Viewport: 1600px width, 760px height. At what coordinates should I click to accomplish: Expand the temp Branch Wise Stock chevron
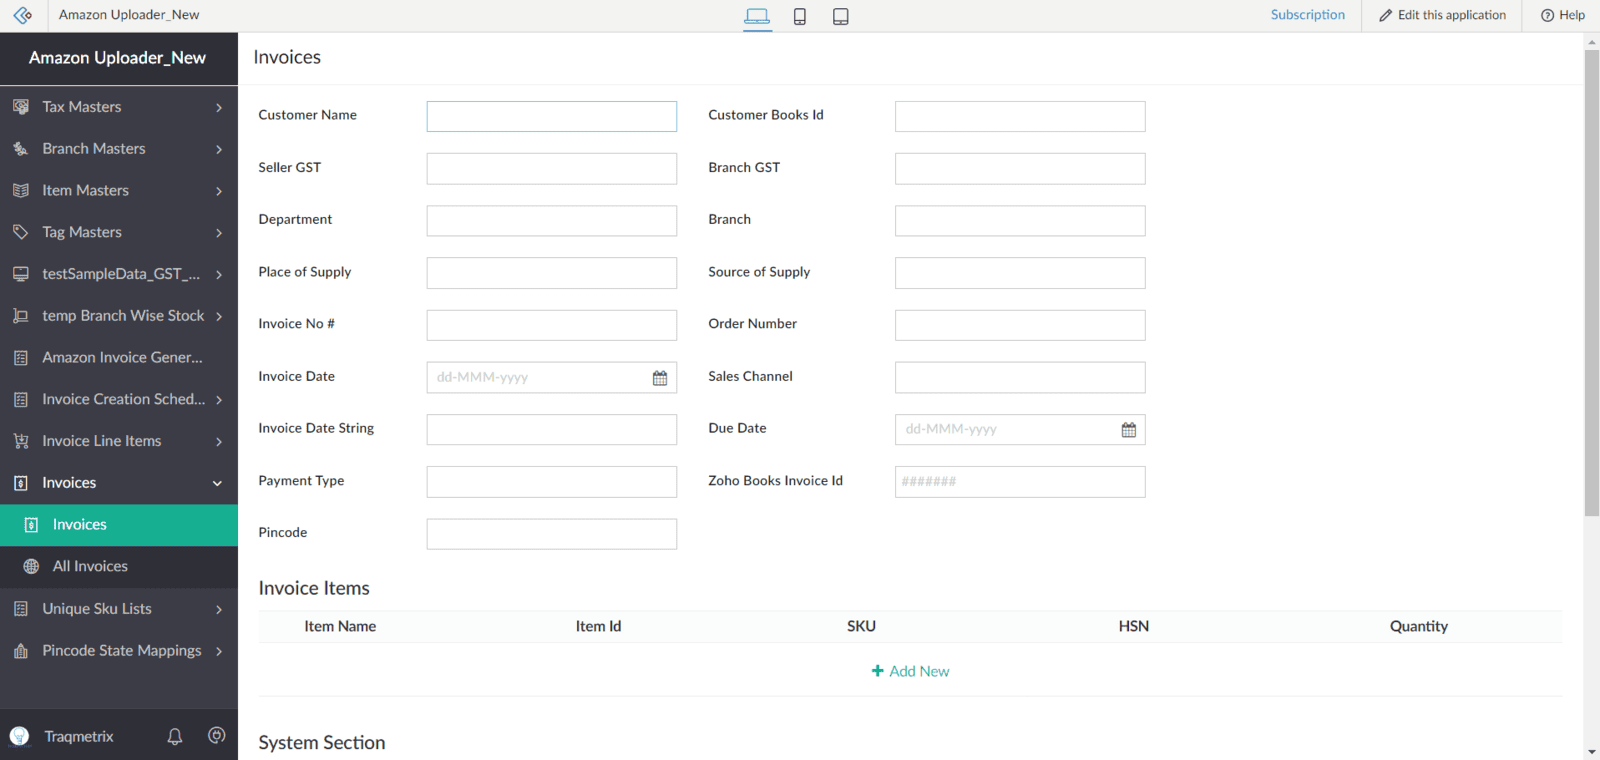219,316
